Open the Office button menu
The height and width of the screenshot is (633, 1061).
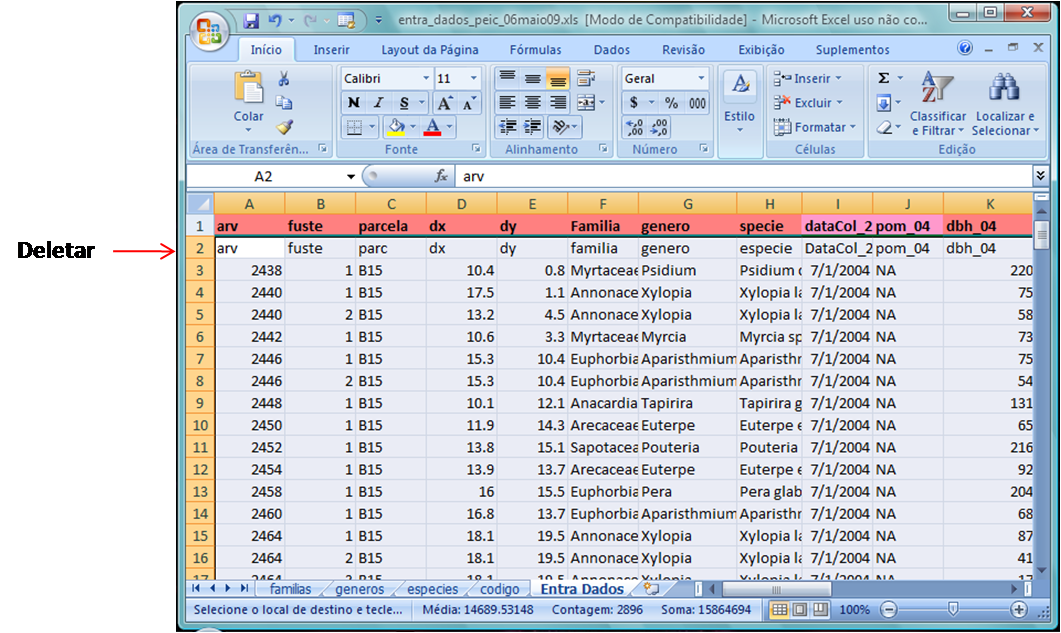click(x=210, y=31)
